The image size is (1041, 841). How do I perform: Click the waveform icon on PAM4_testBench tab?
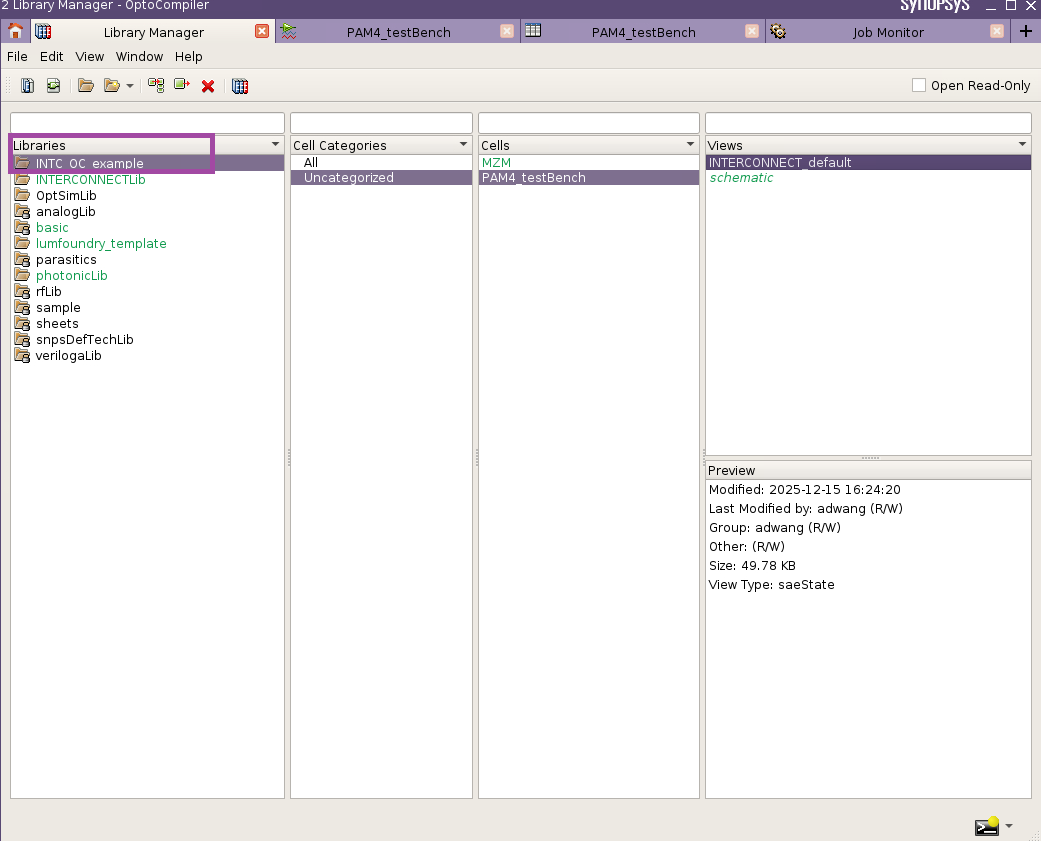point(288,31)
